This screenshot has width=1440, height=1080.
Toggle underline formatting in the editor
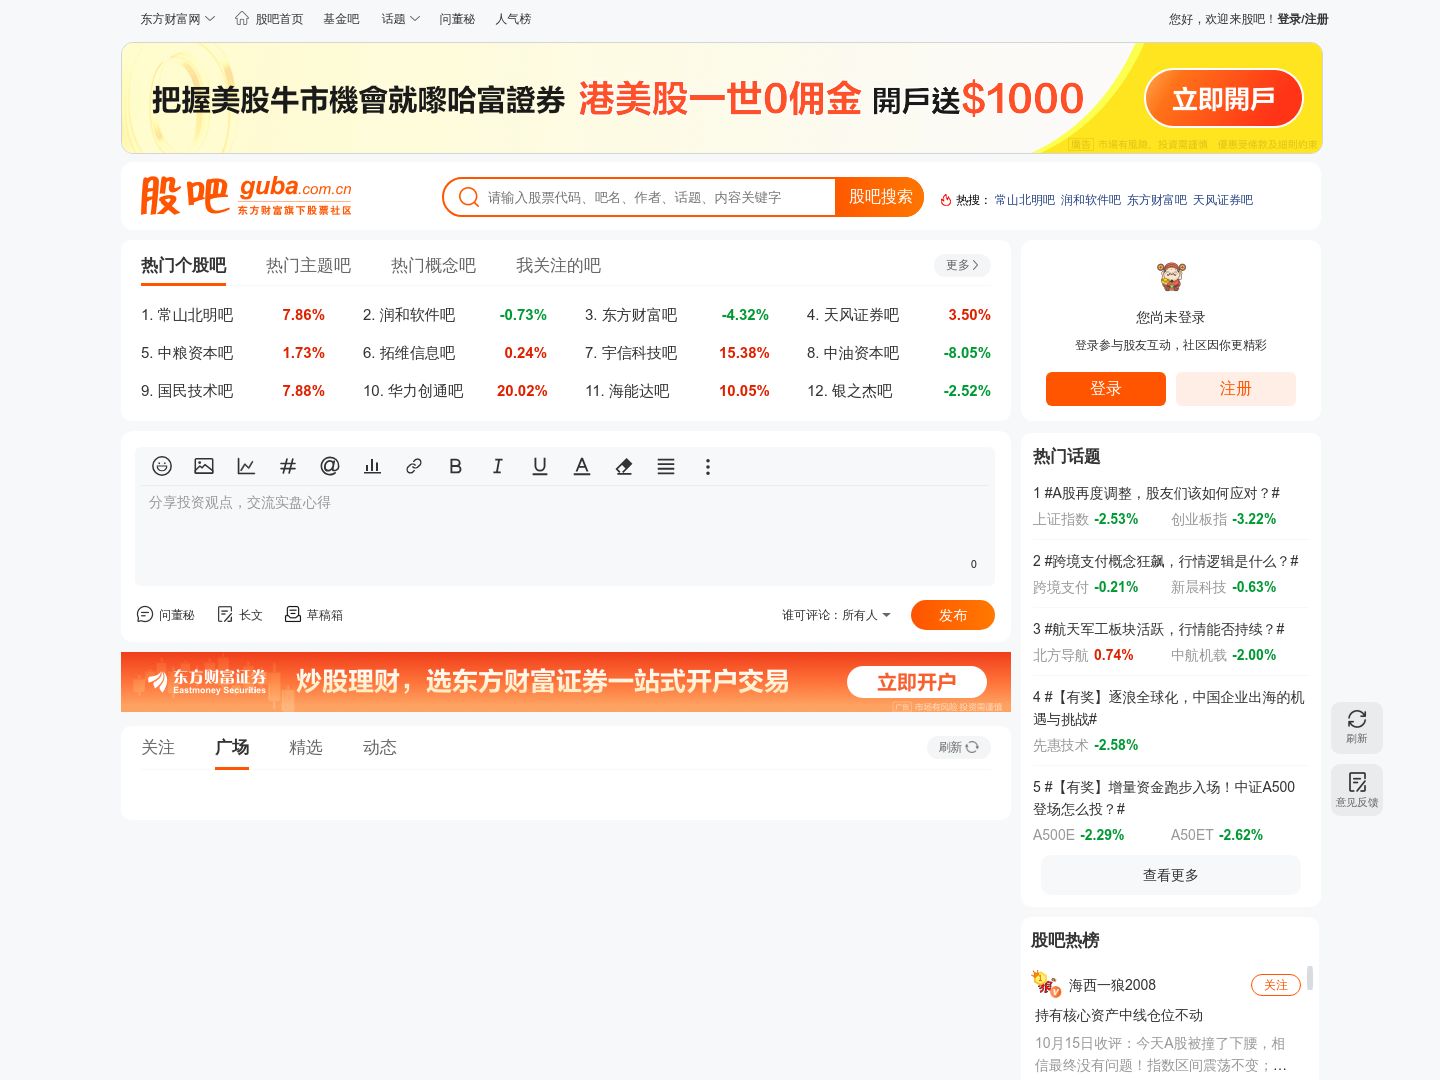(x=540, y=466)
